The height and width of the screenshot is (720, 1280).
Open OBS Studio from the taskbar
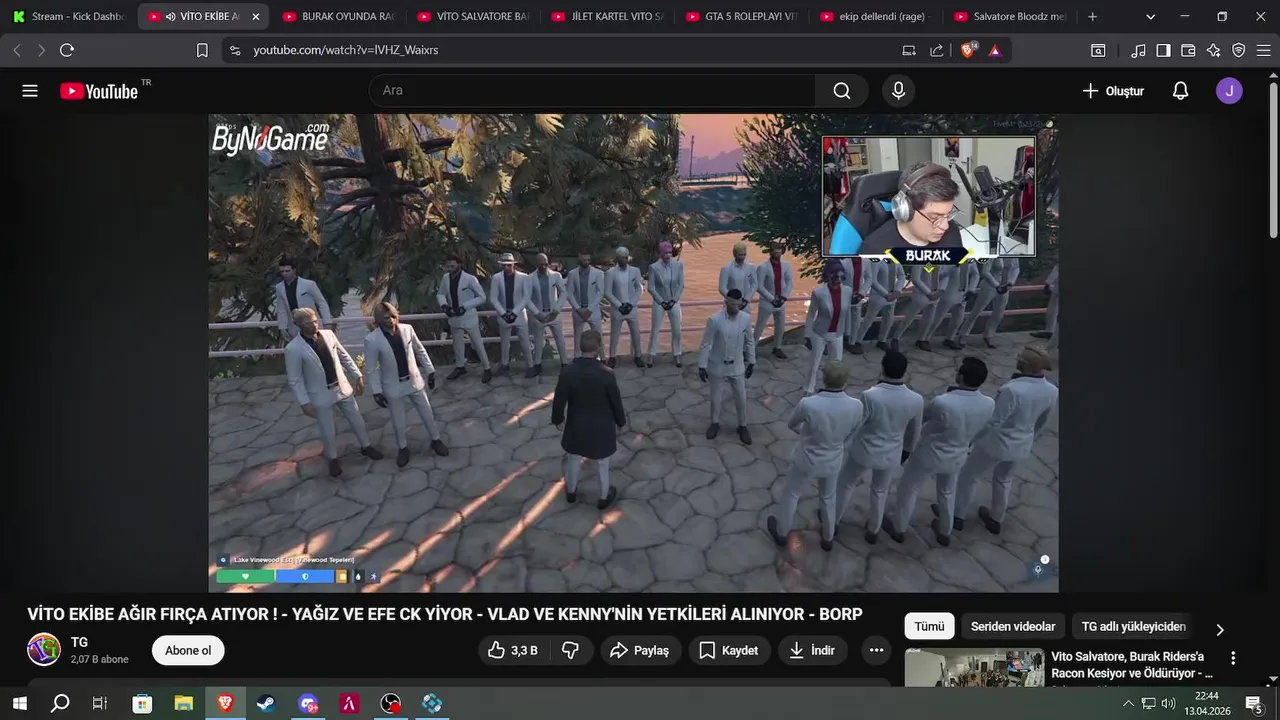pos(390,704)
